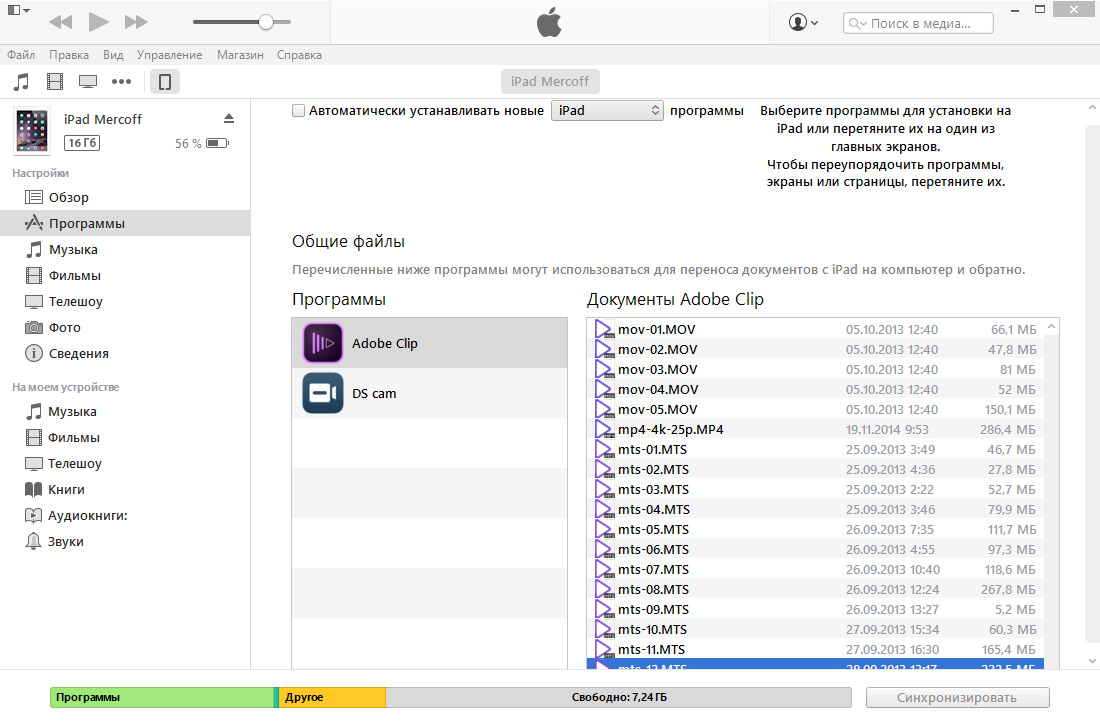Viewport: 1100px width, 725px height.
Task: Select file mts-02.MTS
Action: click(x=815, y=470)
